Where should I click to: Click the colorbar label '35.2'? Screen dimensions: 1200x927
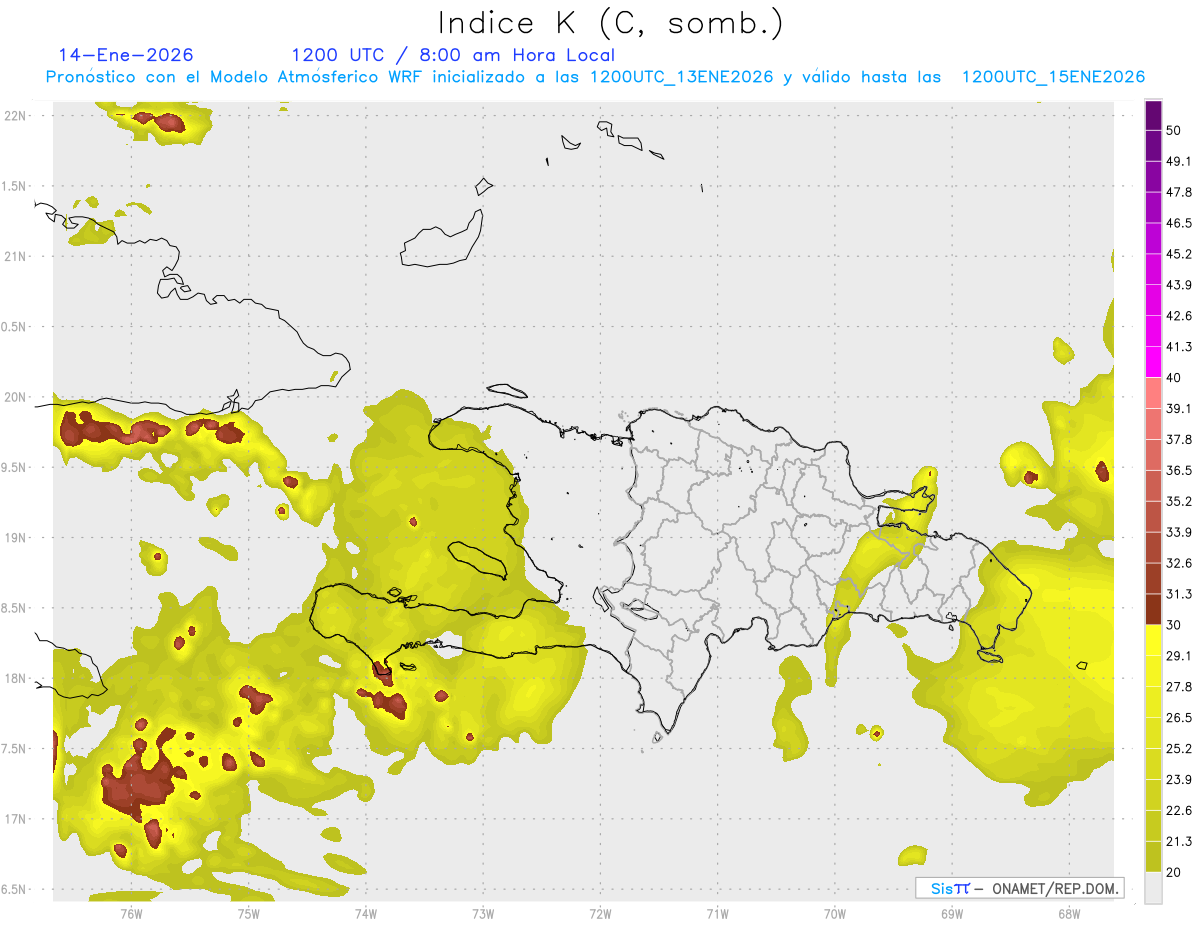click(x=1179, y=501)
